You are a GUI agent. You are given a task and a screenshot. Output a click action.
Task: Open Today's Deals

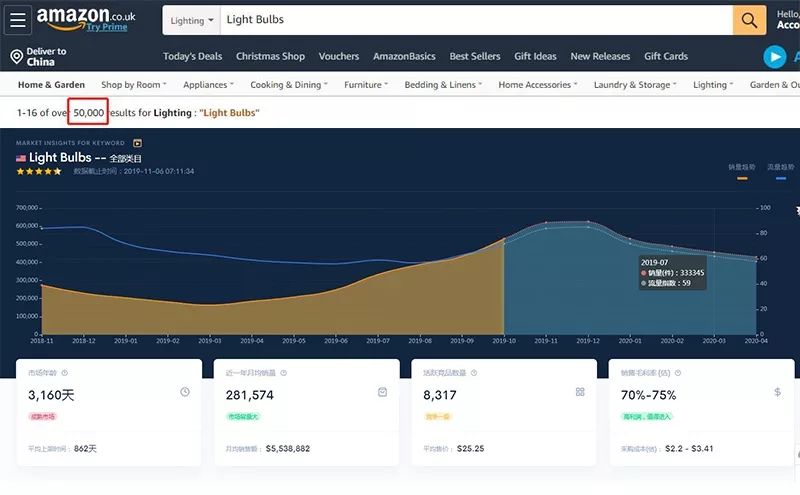[x=193, y=57]
